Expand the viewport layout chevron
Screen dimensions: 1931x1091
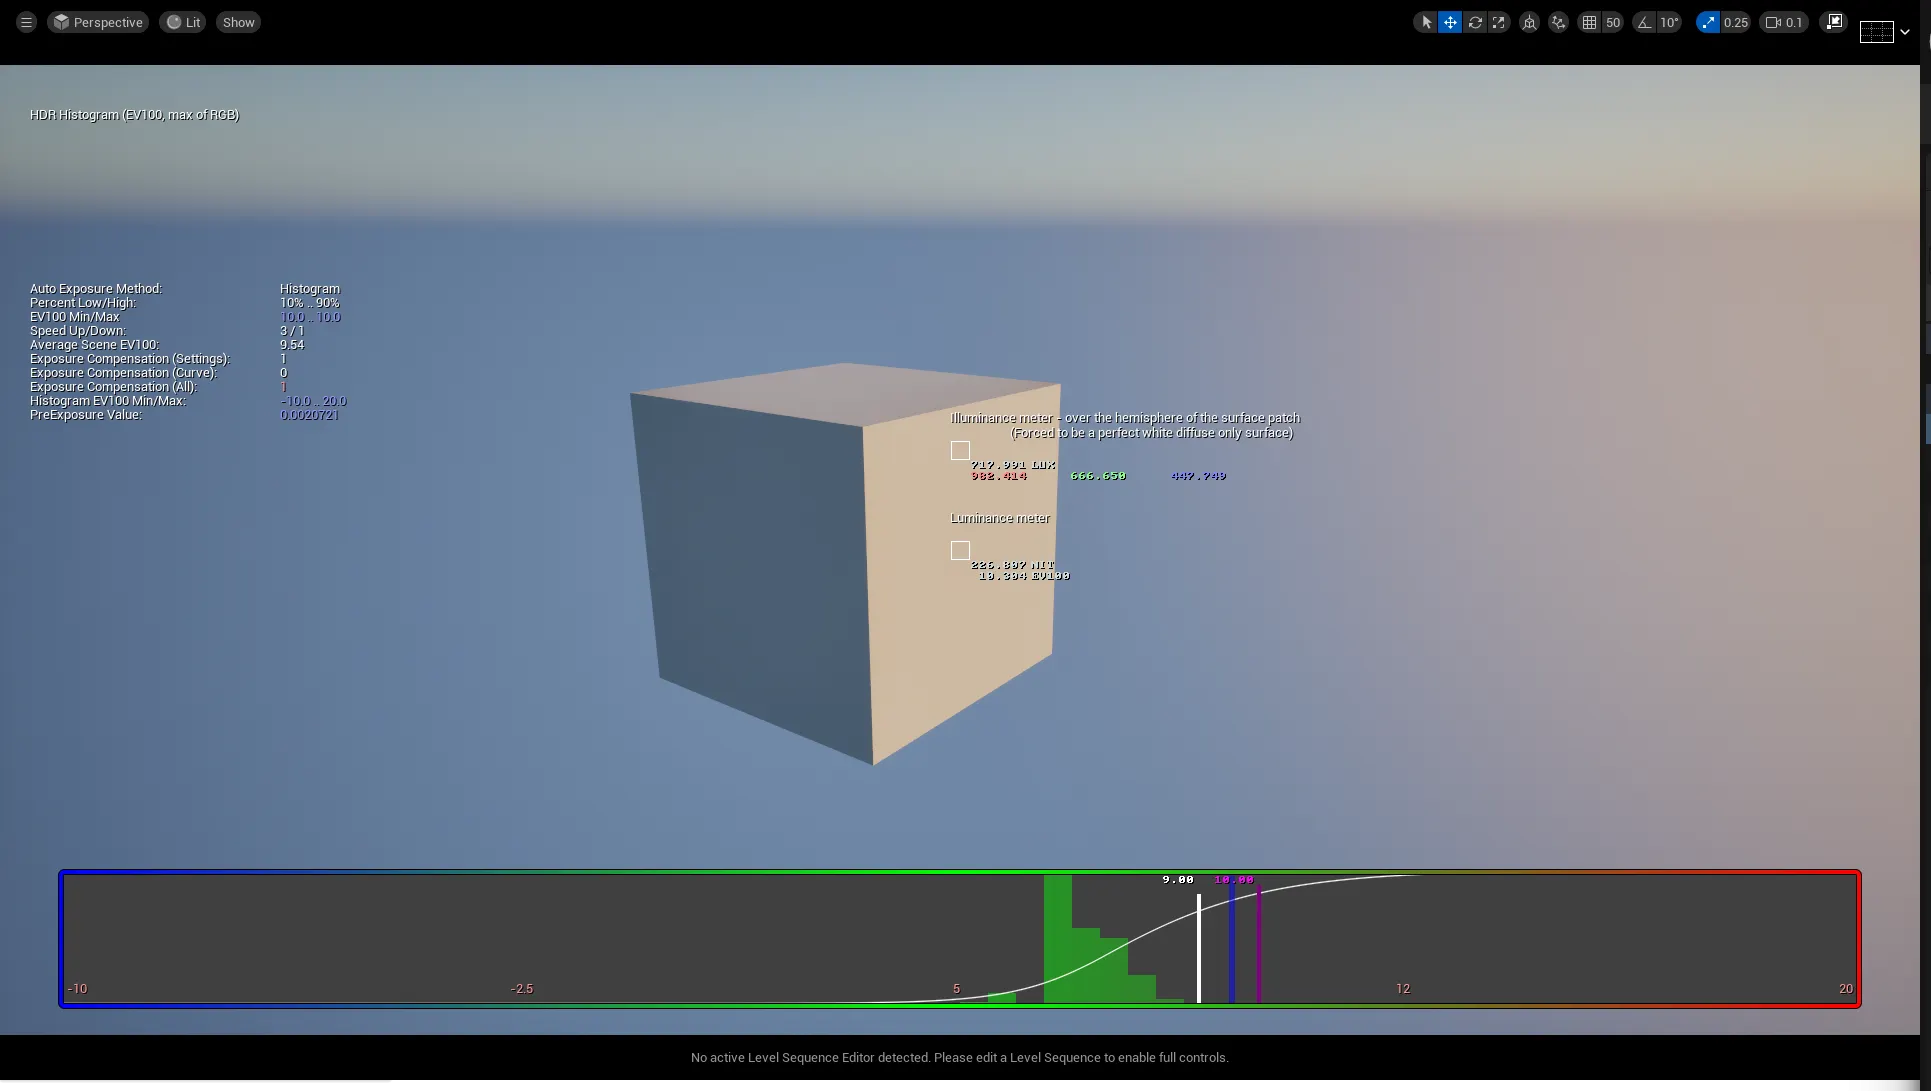point(1905,32)
